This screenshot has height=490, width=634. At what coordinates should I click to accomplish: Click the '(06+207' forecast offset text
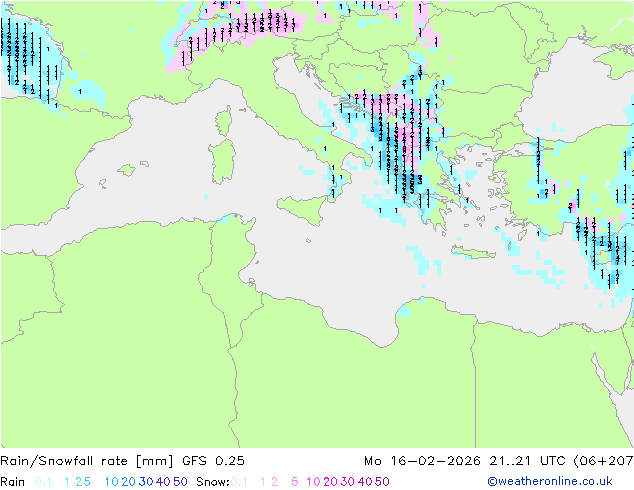(x=603, y=461)
